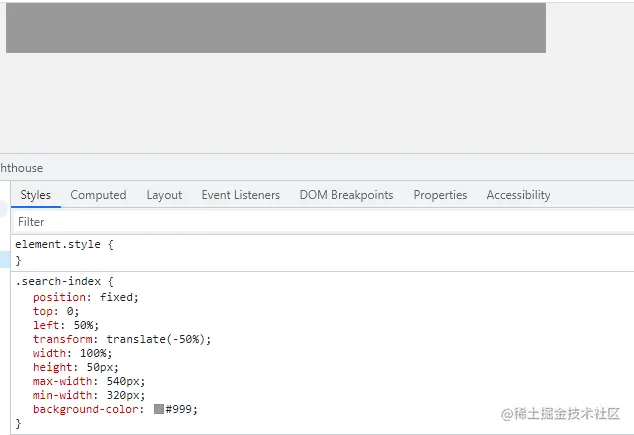Select the Event Listeners tab
This screenshot has height=435, width=634.
point(240,195)
